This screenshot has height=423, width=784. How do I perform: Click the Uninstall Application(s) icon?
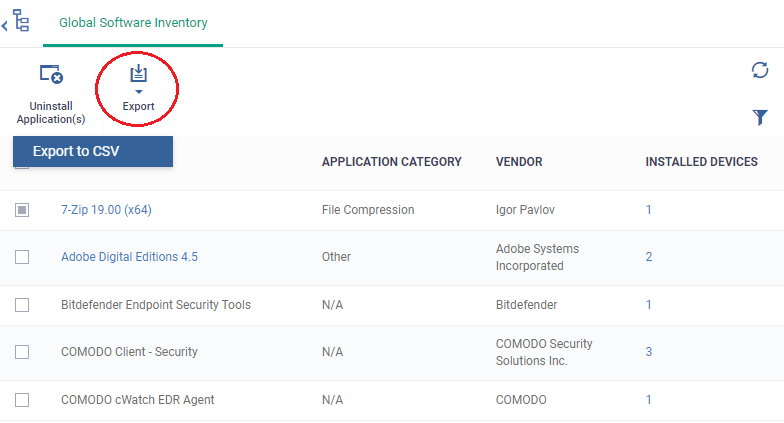pos(51,74)
